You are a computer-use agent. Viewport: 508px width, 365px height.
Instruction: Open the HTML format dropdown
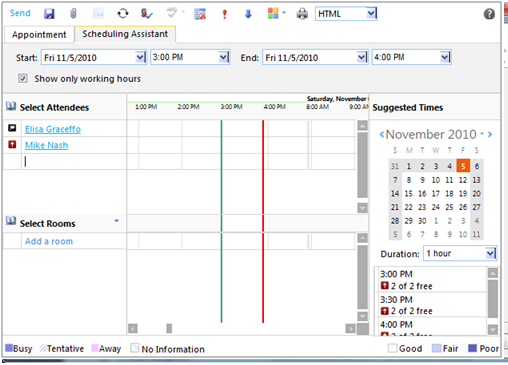pyautogui.click(x=371, y=14)
